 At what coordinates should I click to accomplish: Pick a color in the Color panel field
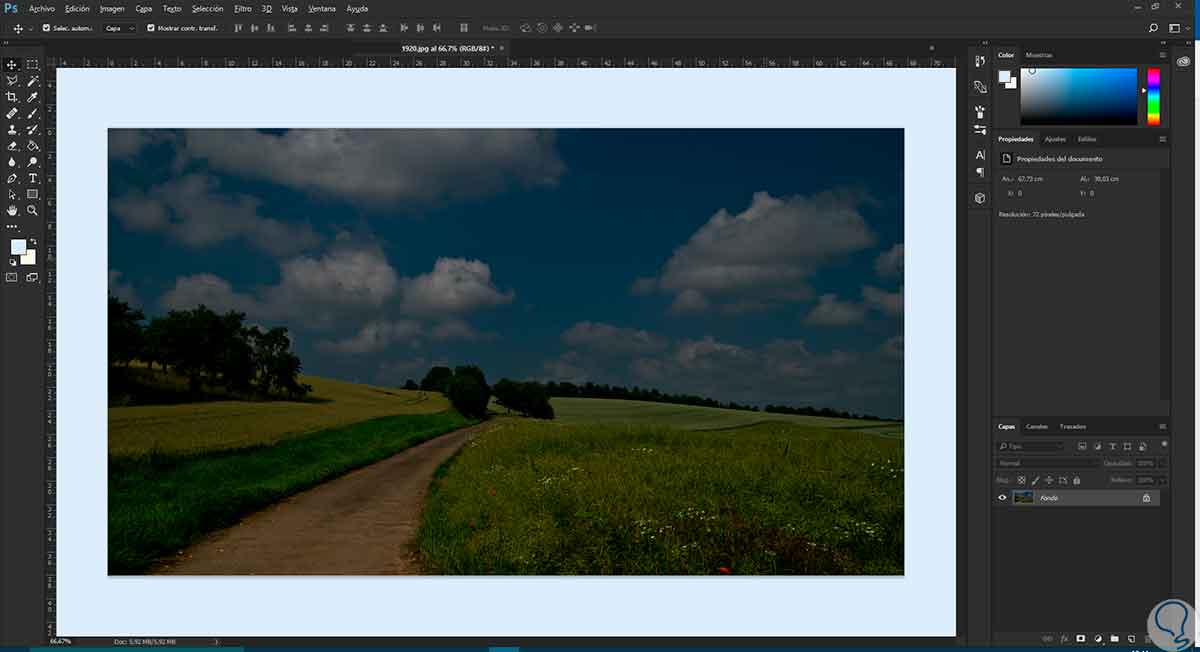point(1078,97)
